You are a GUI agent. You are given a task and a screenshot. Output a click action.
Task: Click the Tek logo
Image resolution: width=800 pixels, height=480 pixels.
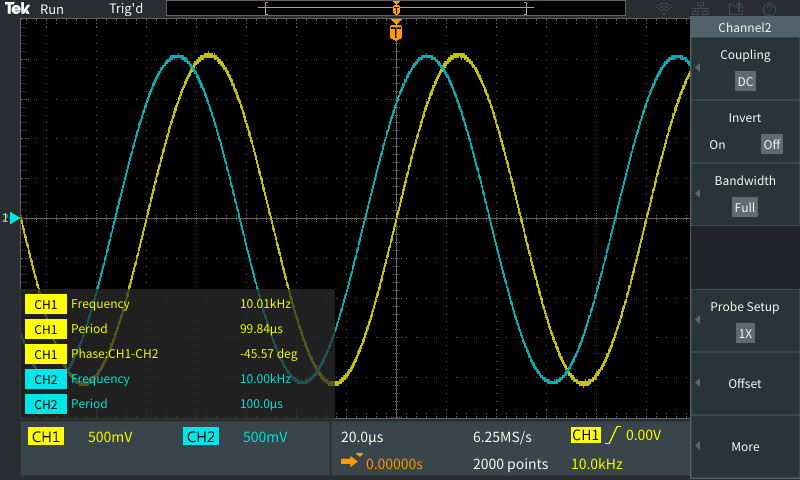click(18, 8)
